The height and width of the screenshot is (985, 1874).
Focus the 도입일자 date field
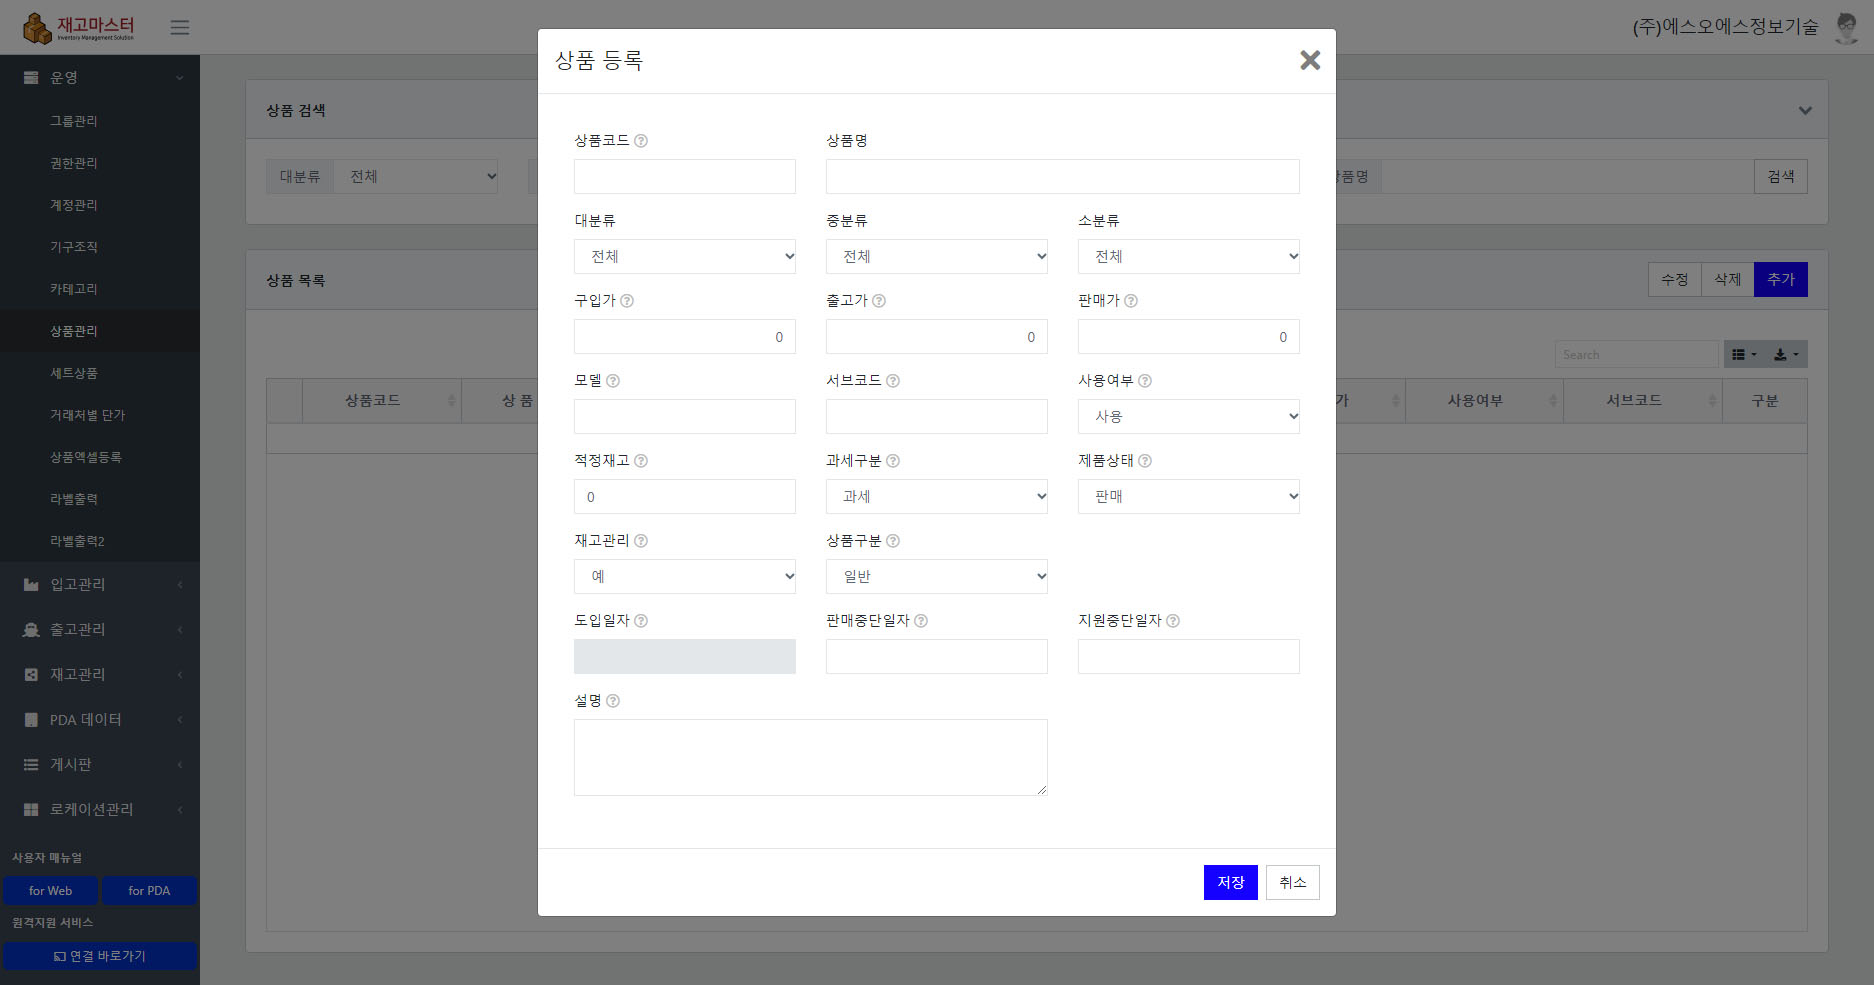[685, 657]
